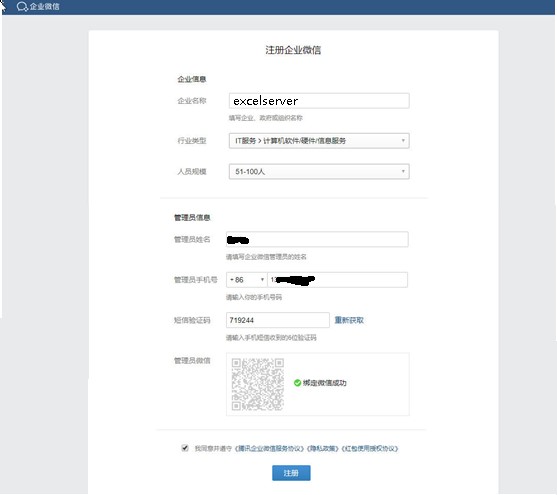Click the 企业名称 input with excelserver
Viewport: 557px width, 495px height.
(319, 101)
